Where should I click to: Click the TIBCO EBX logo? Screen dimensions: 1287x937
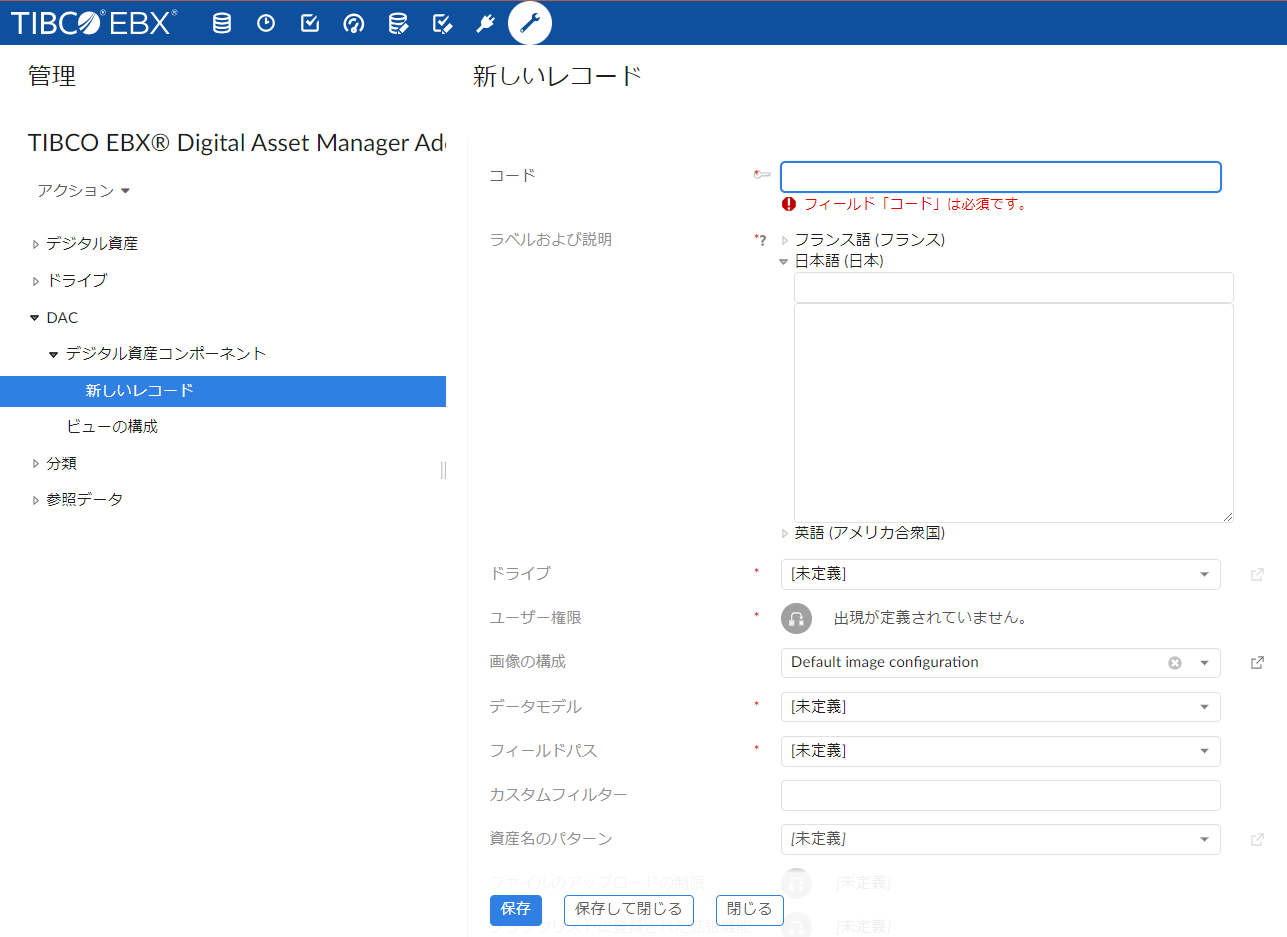click(94, 22)
